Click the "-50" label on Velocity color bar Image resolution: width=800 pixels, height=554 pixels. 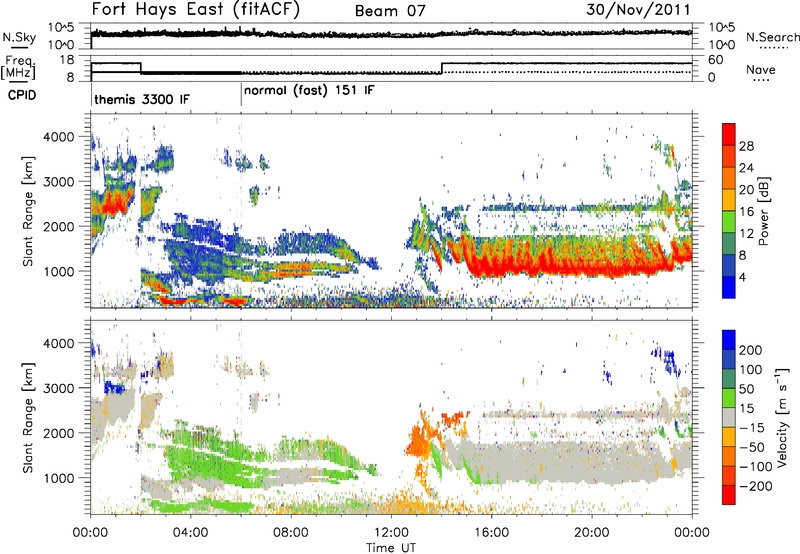754,447
